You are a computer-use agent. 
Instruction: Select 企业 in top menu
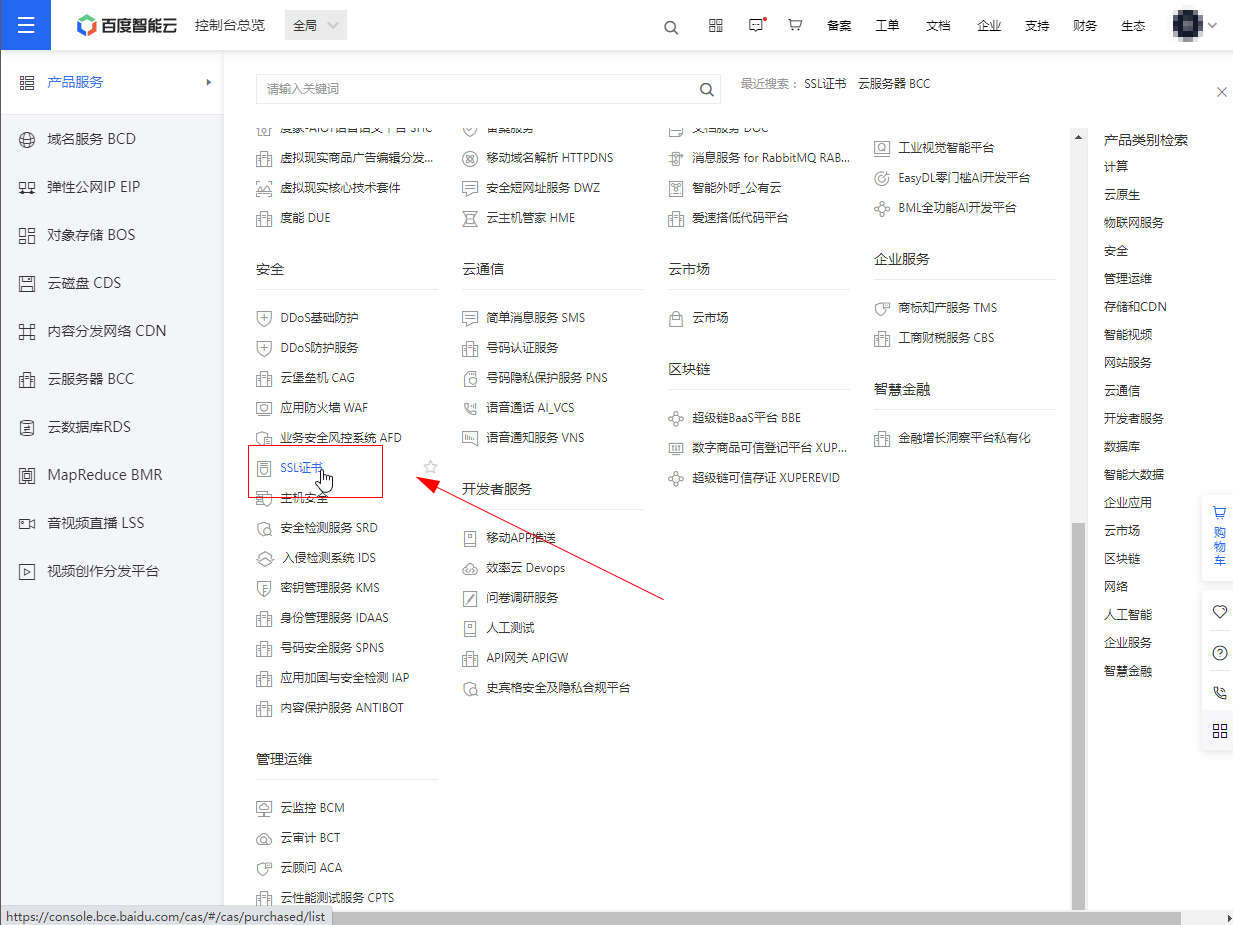point(989,26)
